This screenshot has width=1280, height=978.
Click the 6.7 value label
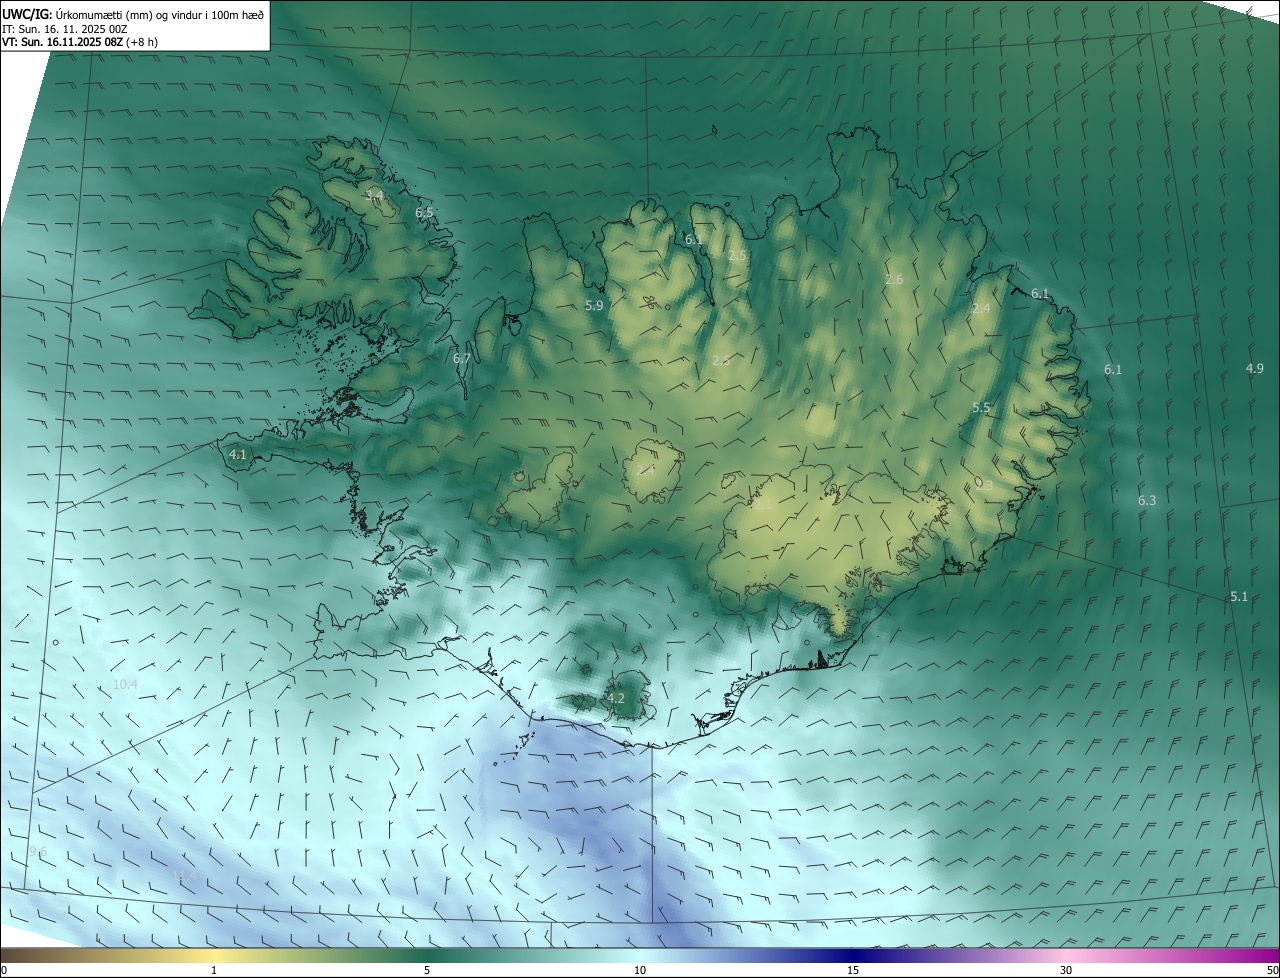click(x=461, y=358)
